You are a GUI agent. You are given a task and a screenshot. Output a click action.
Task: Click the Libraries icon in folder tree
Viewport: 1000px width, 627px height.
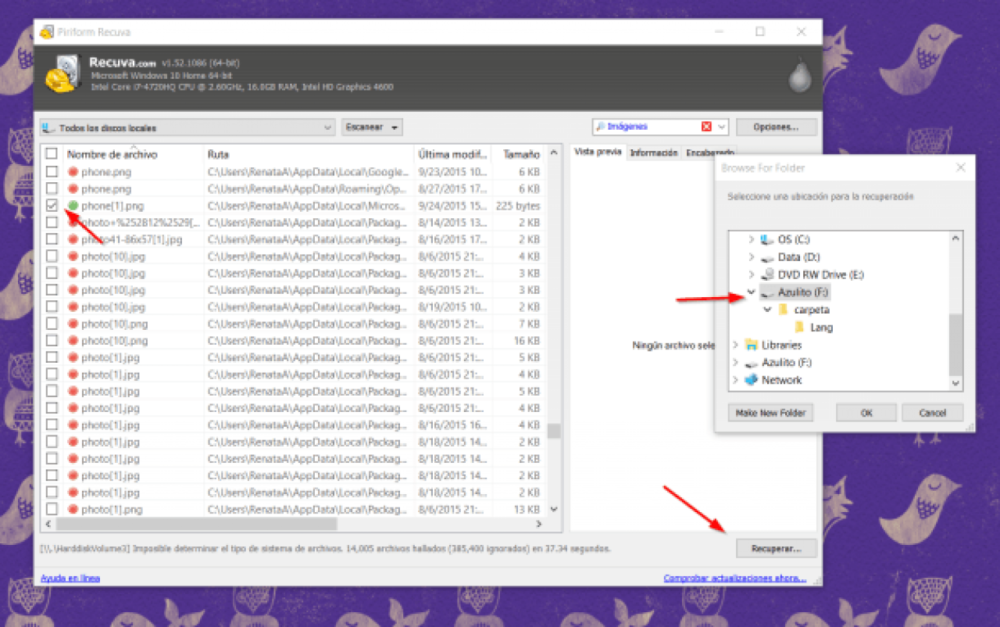pos(751,345)
